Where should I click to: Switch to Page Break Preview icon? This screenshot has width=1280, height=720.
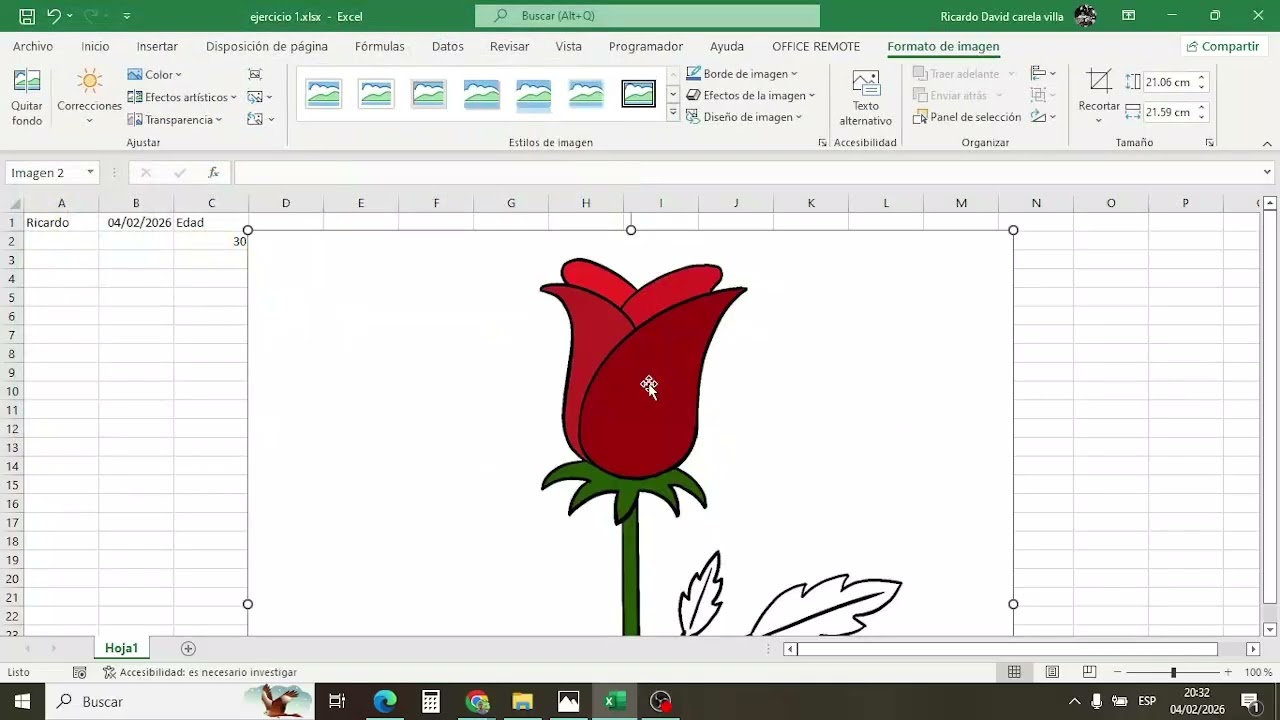tap(1089, 672)
